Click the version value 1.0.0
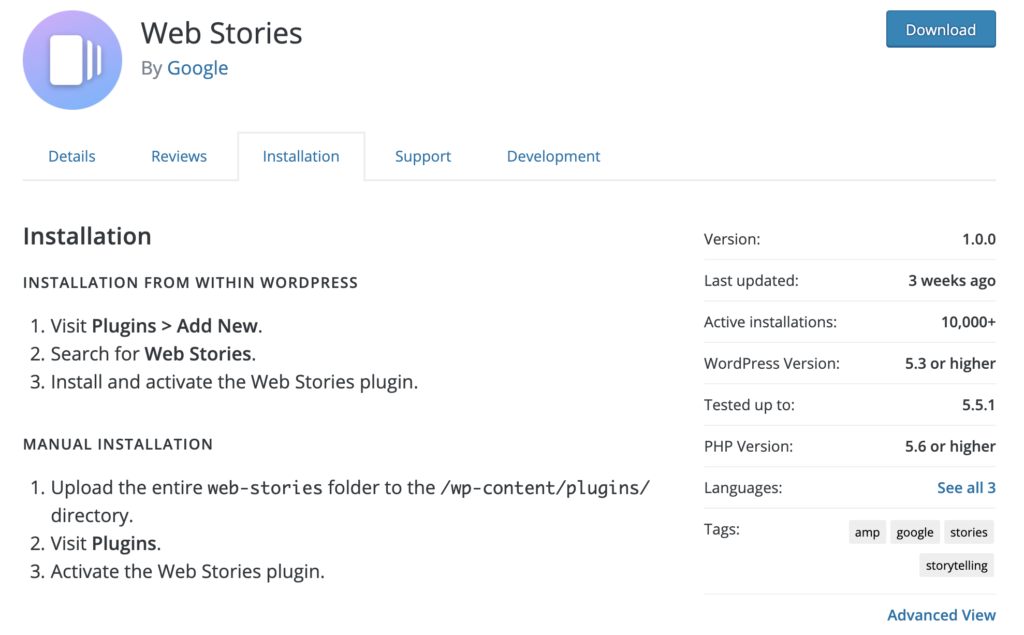This screenshot has height=635, width=1024. (x=978, y=239)
